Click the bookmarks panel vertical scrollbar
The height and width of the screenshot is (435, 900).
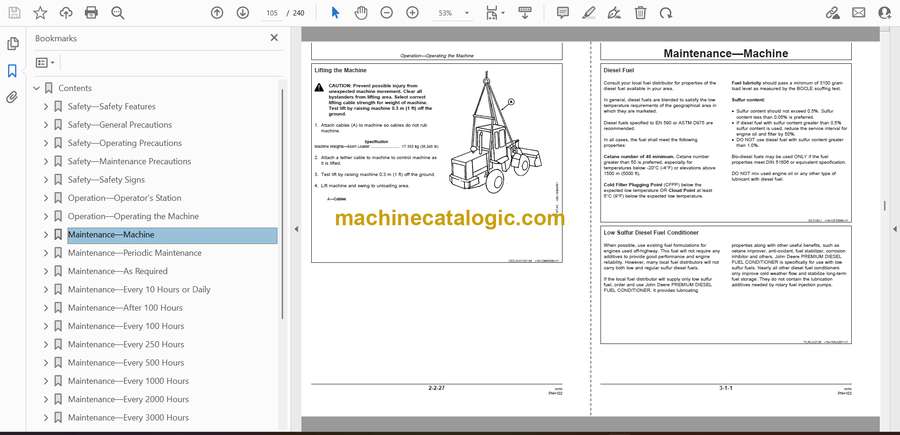(282, 200)
